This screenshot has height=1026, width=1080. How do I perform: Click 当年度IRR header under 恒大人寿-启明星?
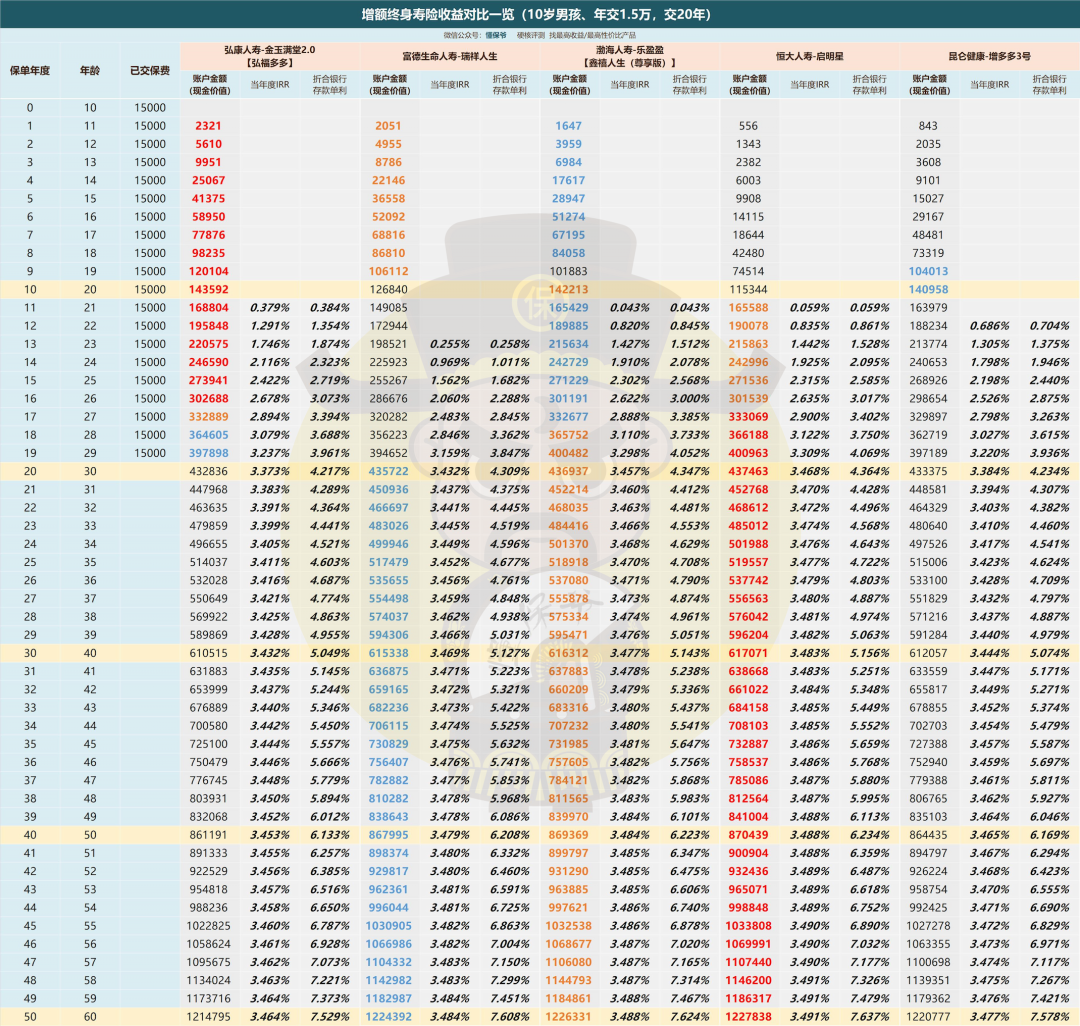click(809, 84)
